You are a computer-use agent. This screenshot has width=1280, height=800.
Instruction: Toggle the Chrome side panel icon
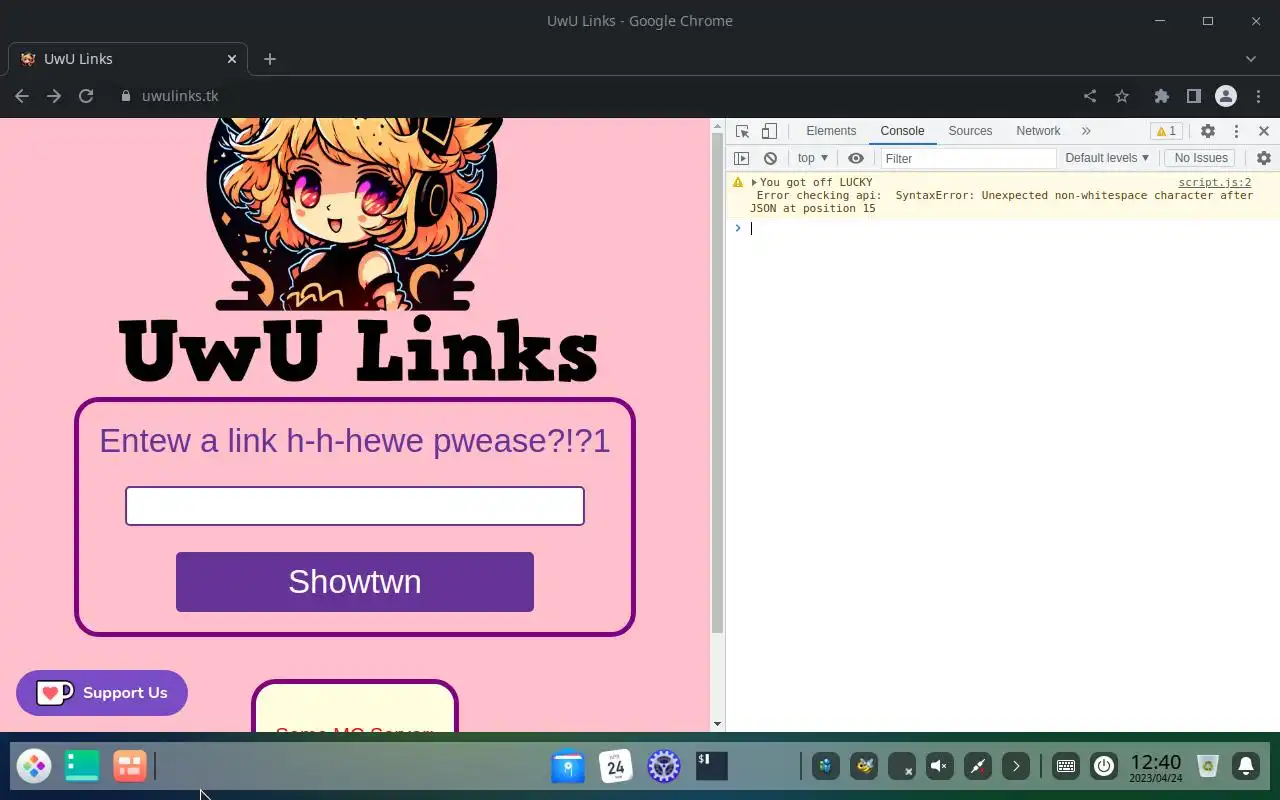click(x=1193, y=96)
